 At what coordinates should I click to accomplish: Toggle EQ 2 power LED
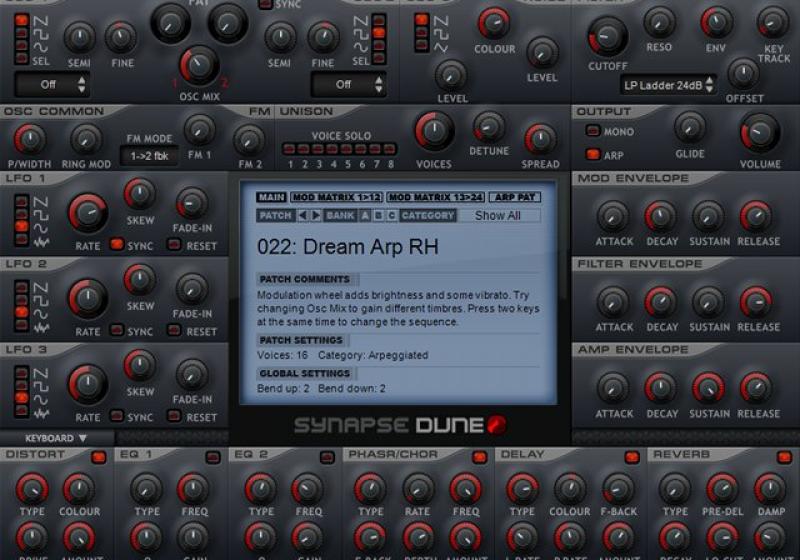[327, 457]
